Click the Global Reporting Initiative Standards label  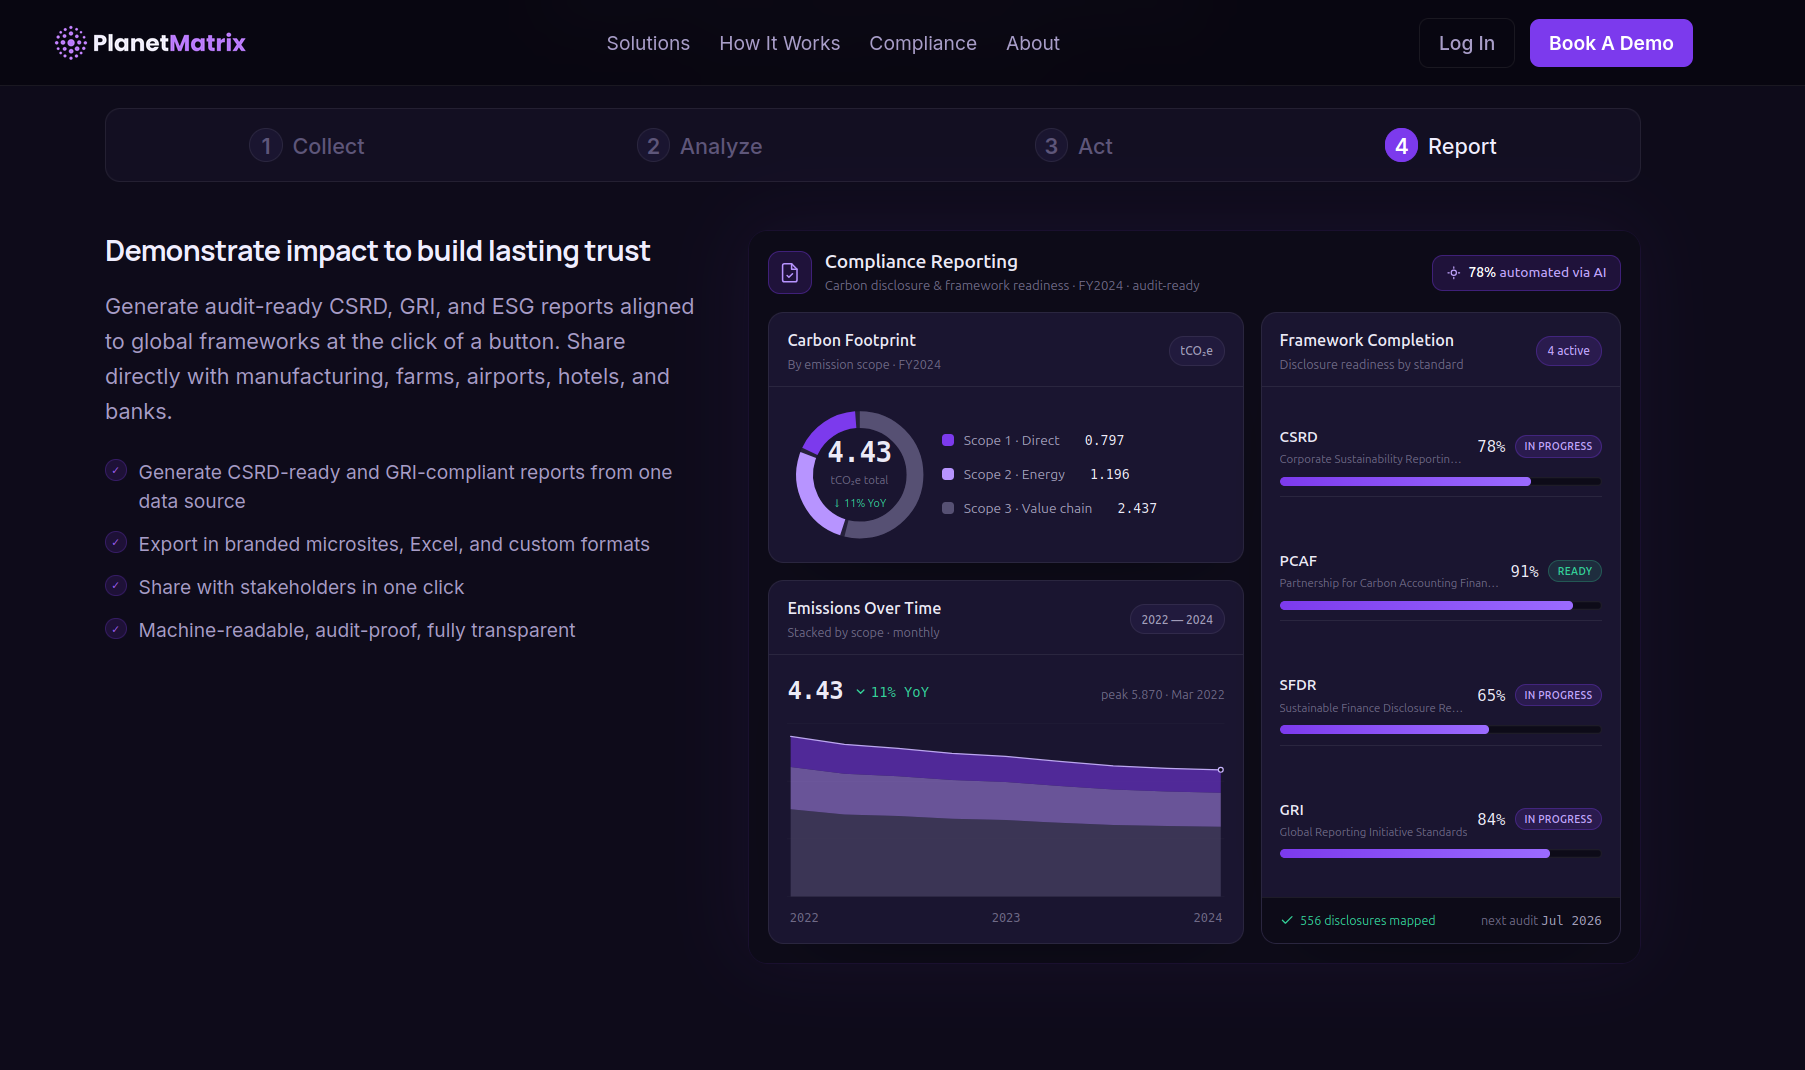click(1373, 833)
